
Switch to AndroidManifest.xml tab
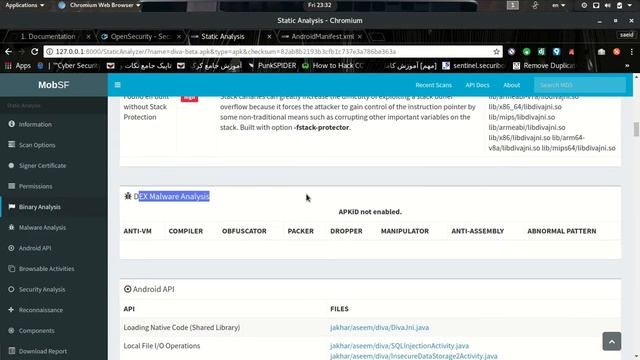point(322,36)
